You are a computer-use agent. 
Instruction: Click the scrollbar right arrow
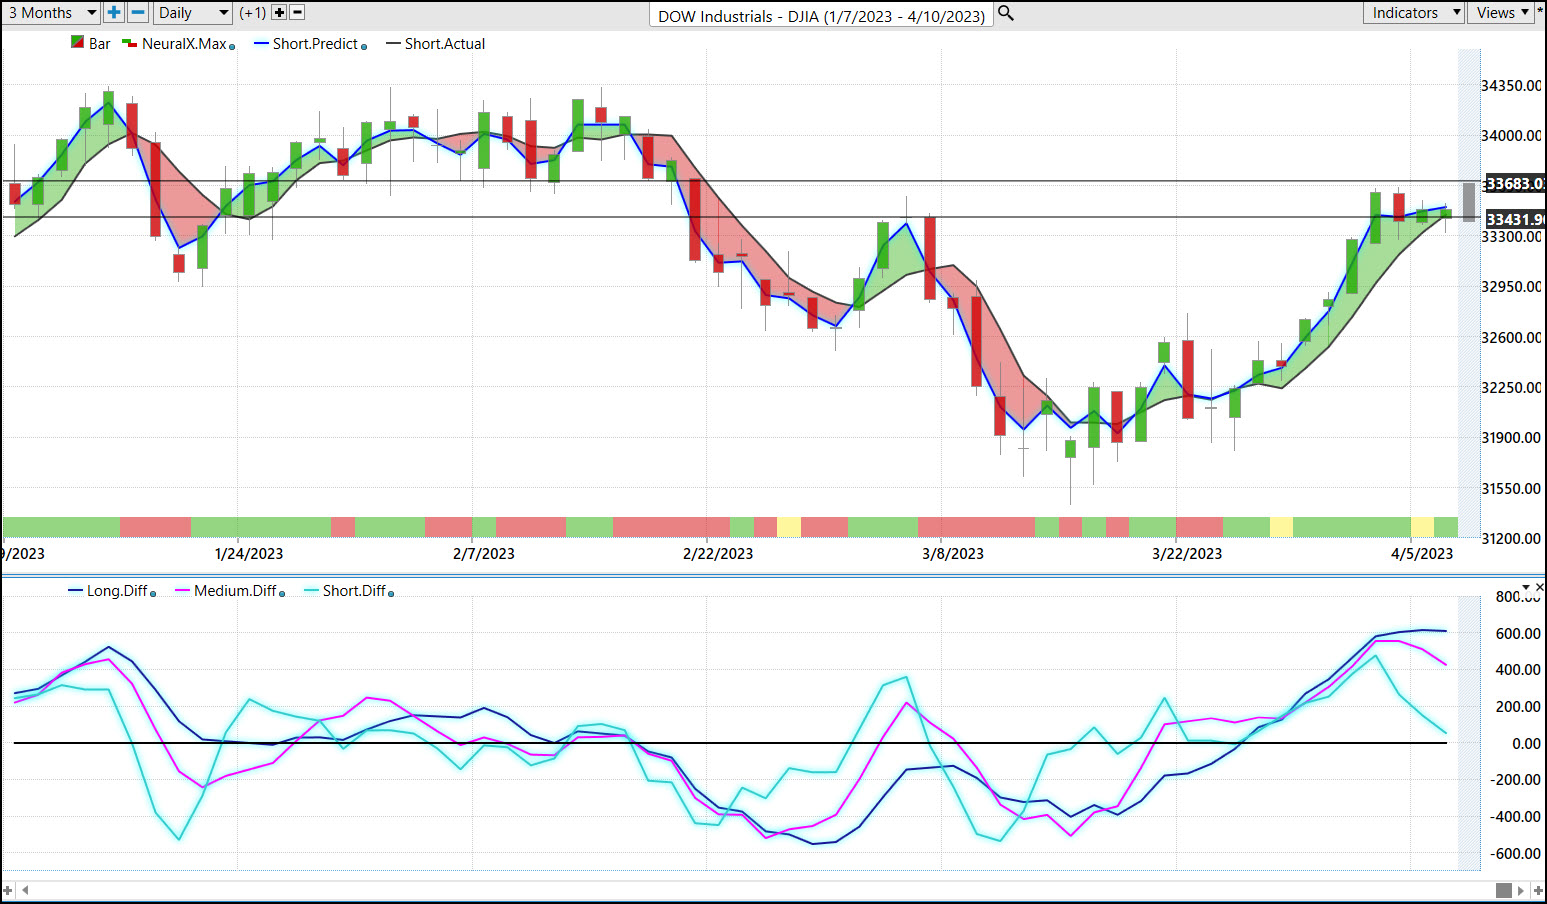pos(1521,890)
